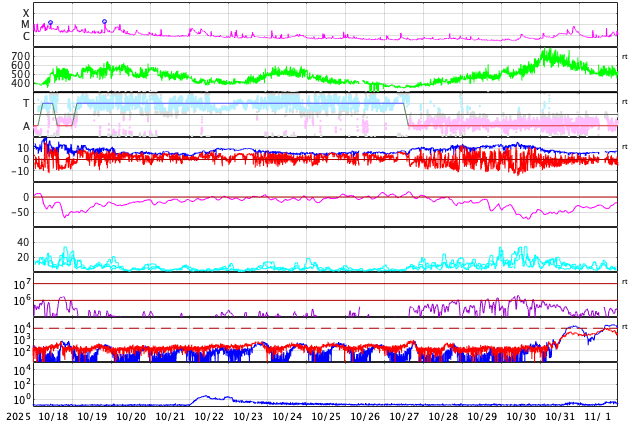
Task: Click the T label on sector panel
Action: pyautogui.click(x=26, y=103)
